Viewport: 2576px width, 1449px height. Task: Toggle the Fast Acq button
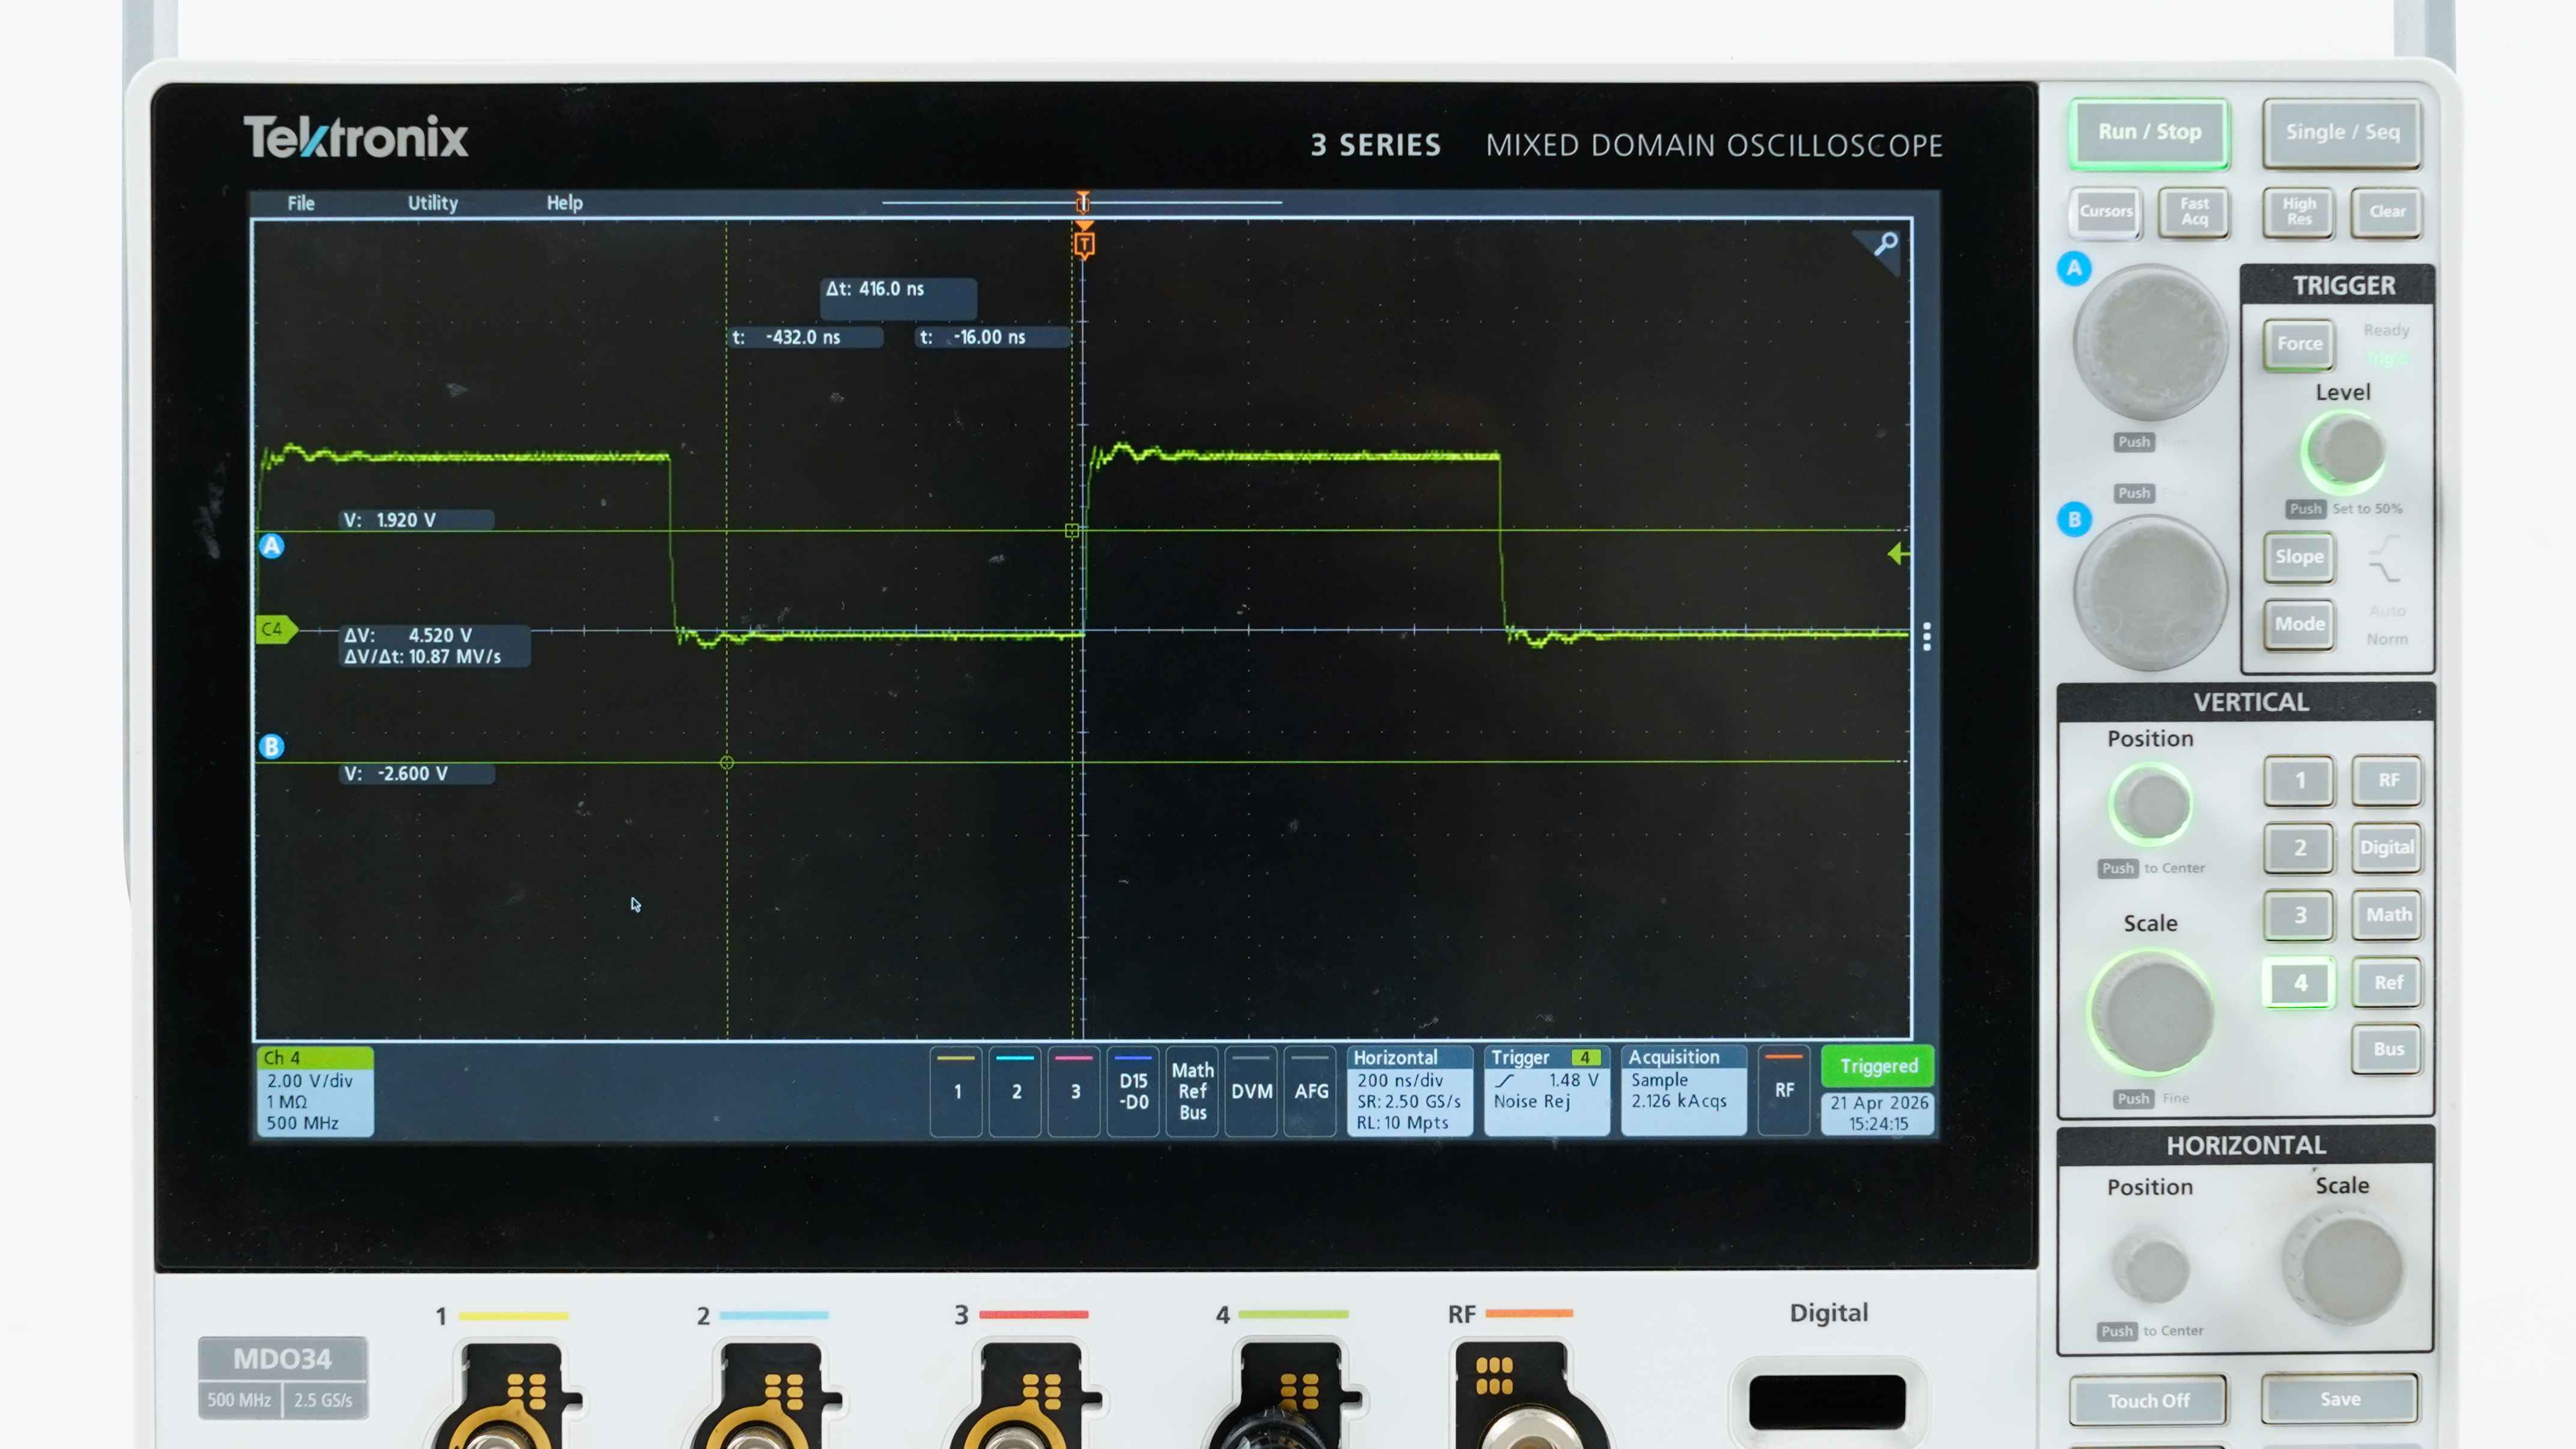pos(2194,212)
